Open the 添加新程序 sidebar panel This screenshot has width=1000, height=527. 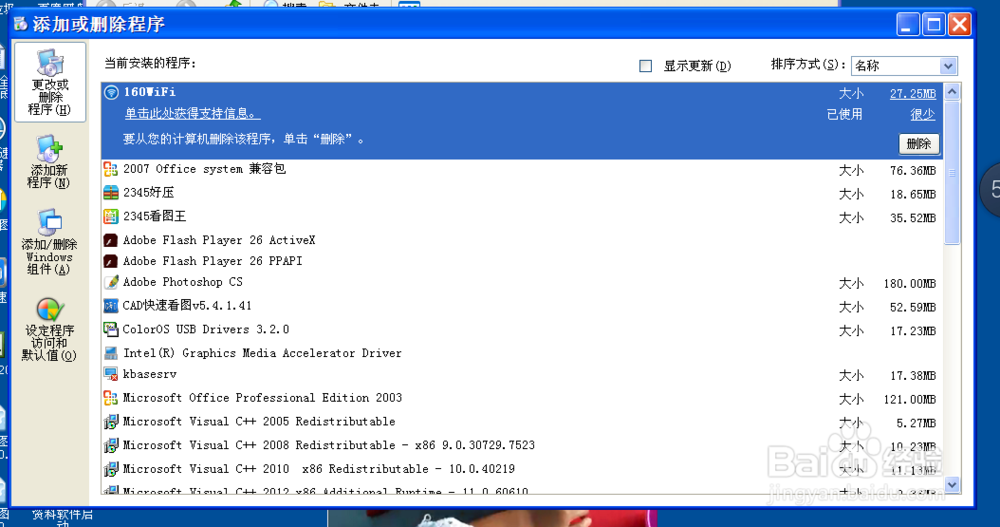(50, 162)
